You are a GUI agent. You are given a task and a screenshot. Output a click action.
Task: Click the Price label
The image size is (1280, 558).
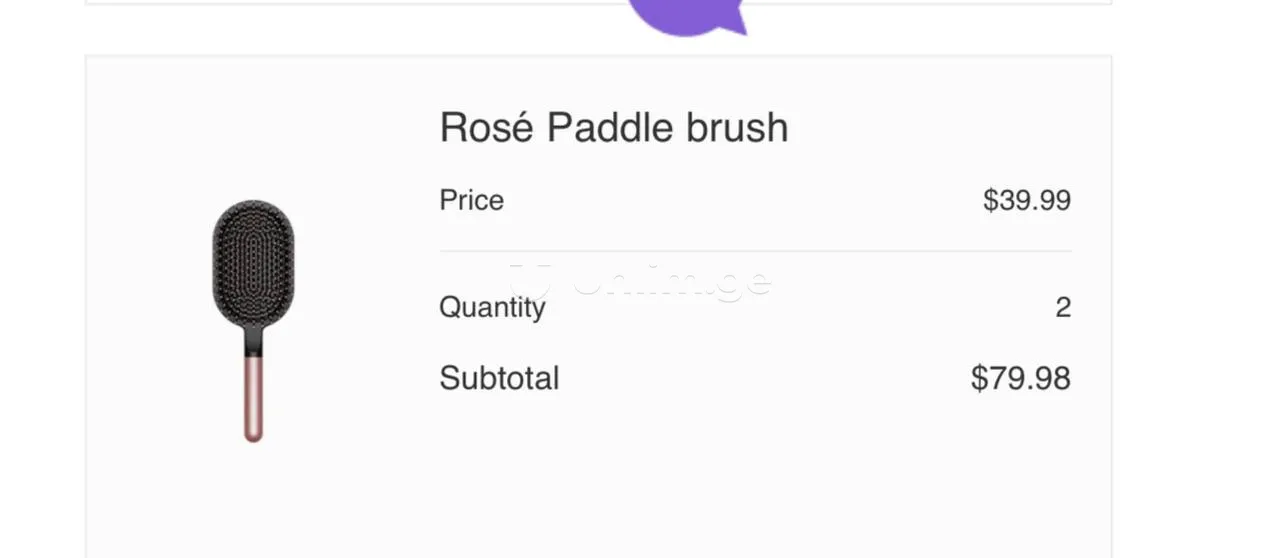(471, 200)
